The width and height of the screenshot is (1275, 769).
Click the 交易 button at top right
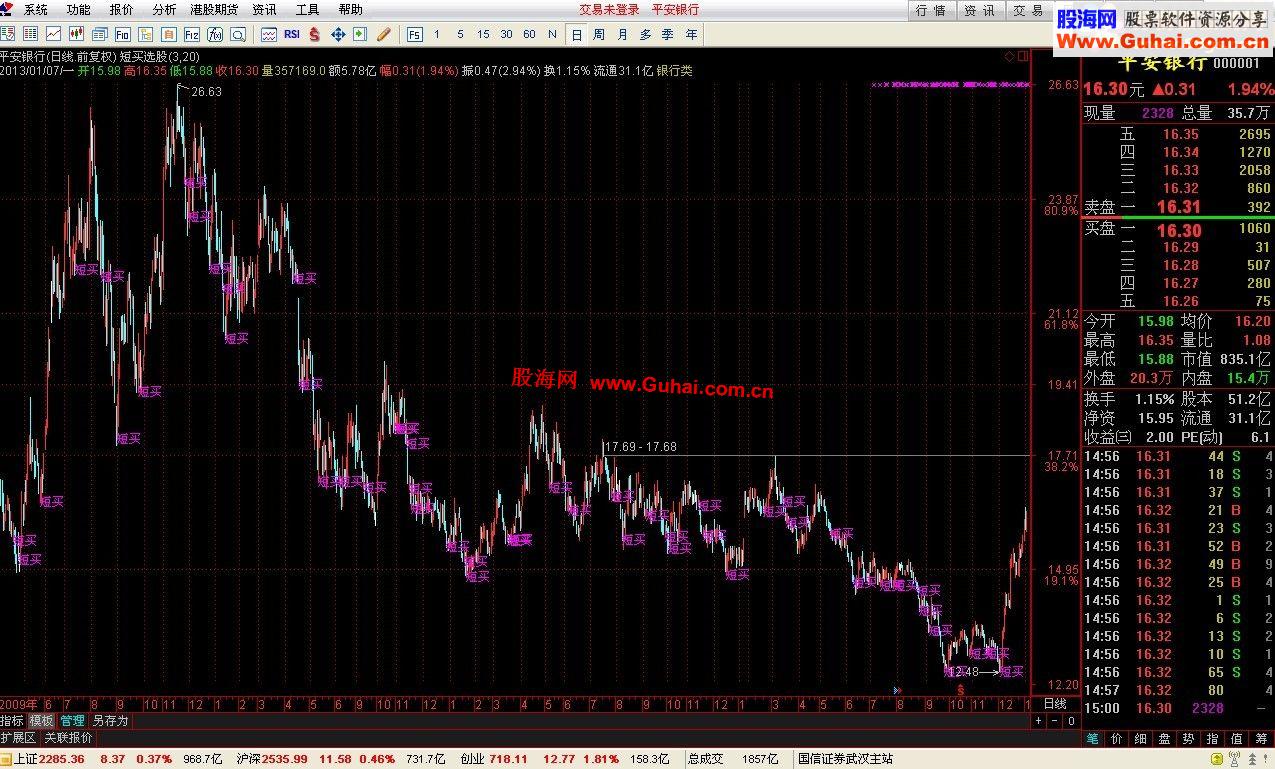pos(1028,10)
